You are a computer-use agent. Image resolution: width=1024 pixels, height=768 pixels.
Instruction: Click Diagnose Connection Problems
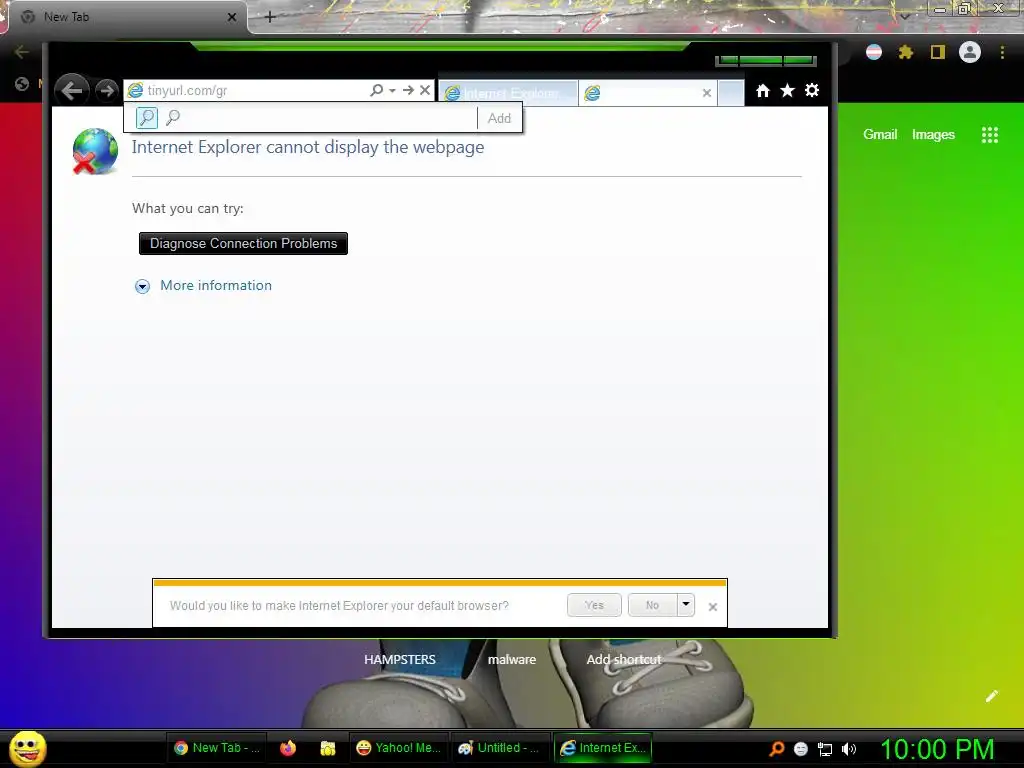point(243,243)
